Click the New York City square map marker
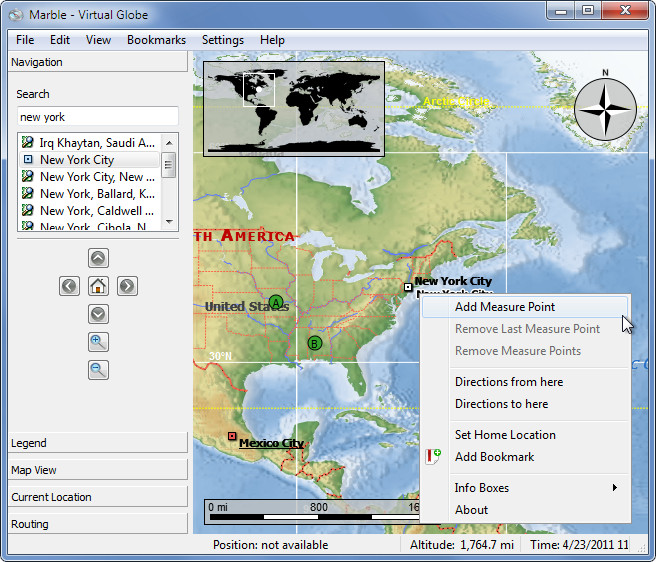This screenshot has width=656, height=562. [408, 287]
